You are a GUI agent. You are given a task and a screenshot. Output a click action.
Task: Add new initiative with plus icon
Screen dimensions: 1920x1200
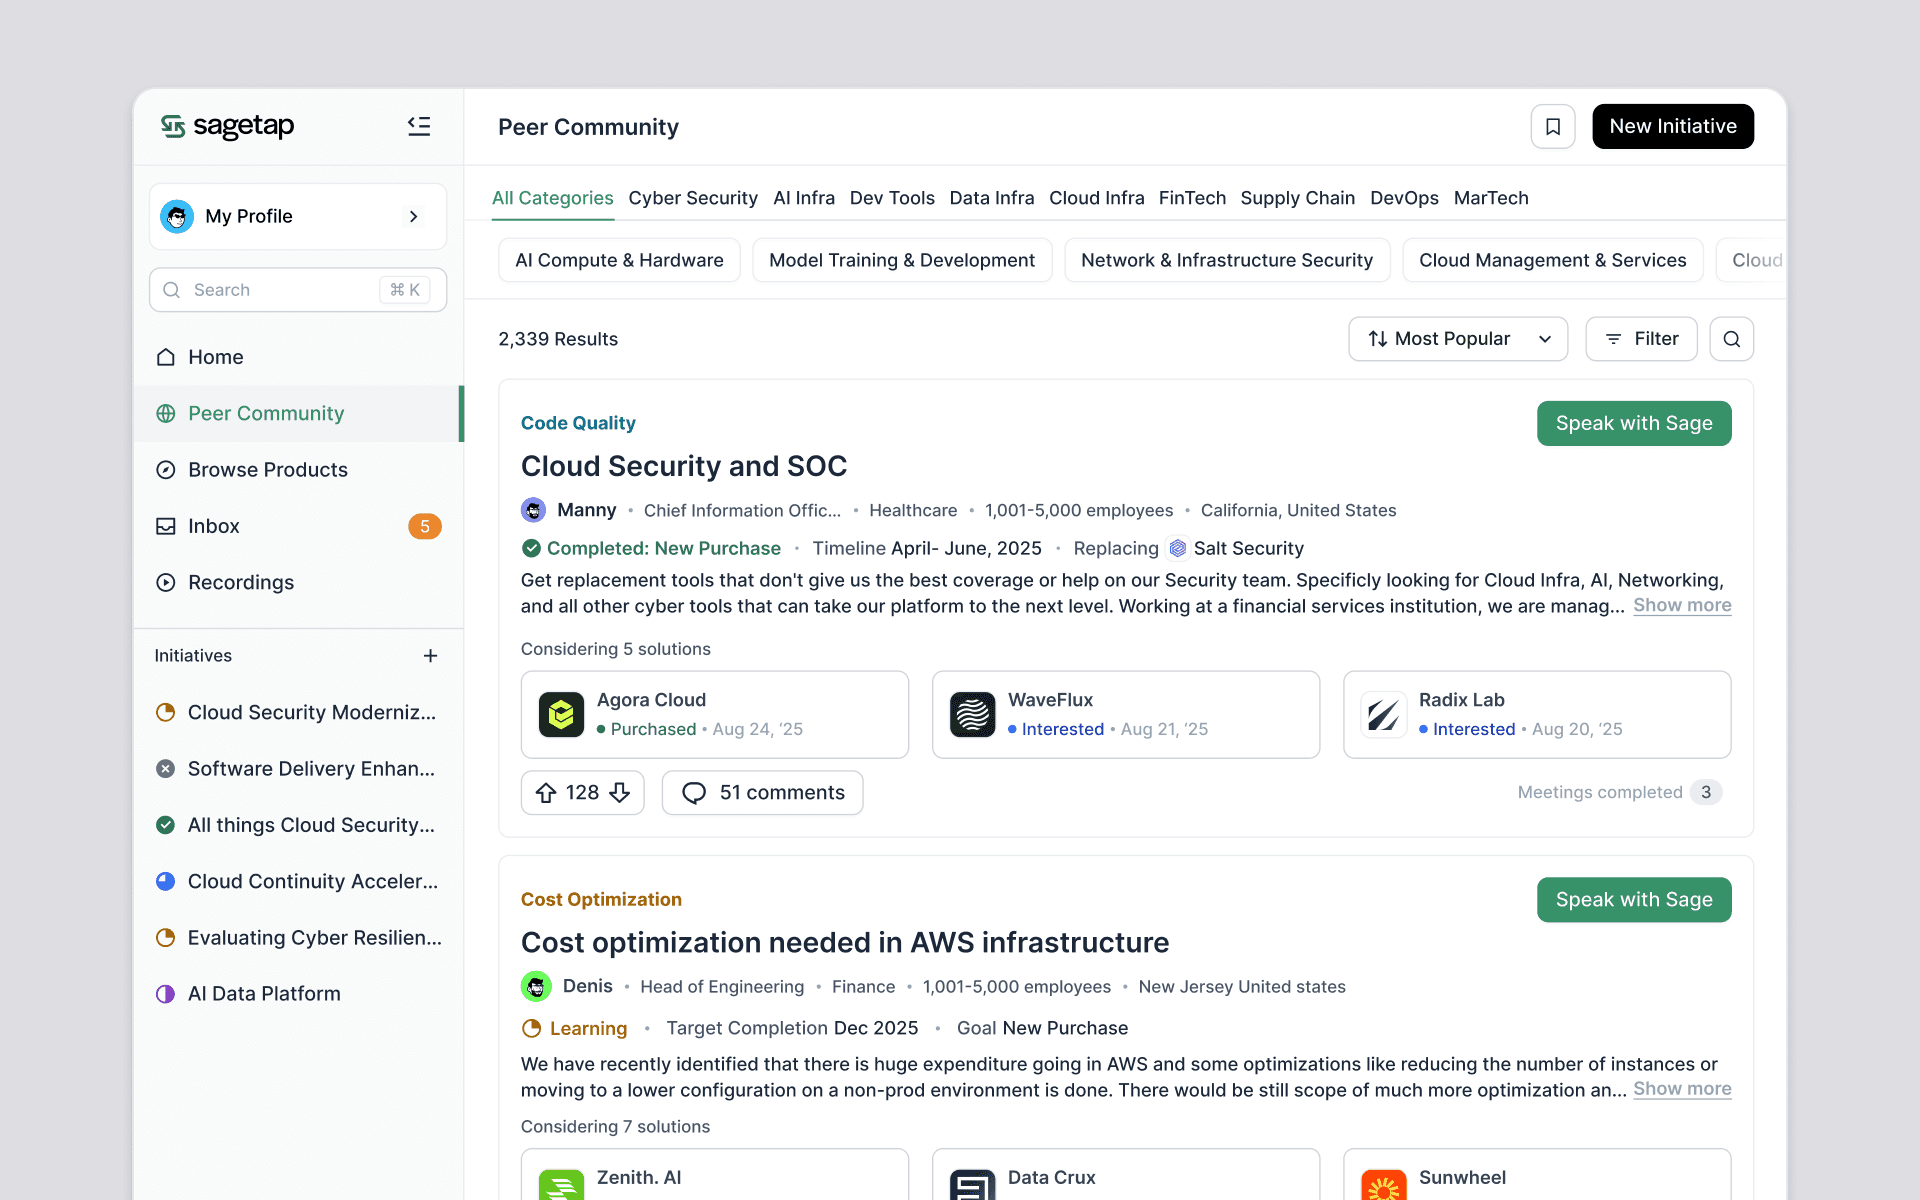[x=430, y=656]
